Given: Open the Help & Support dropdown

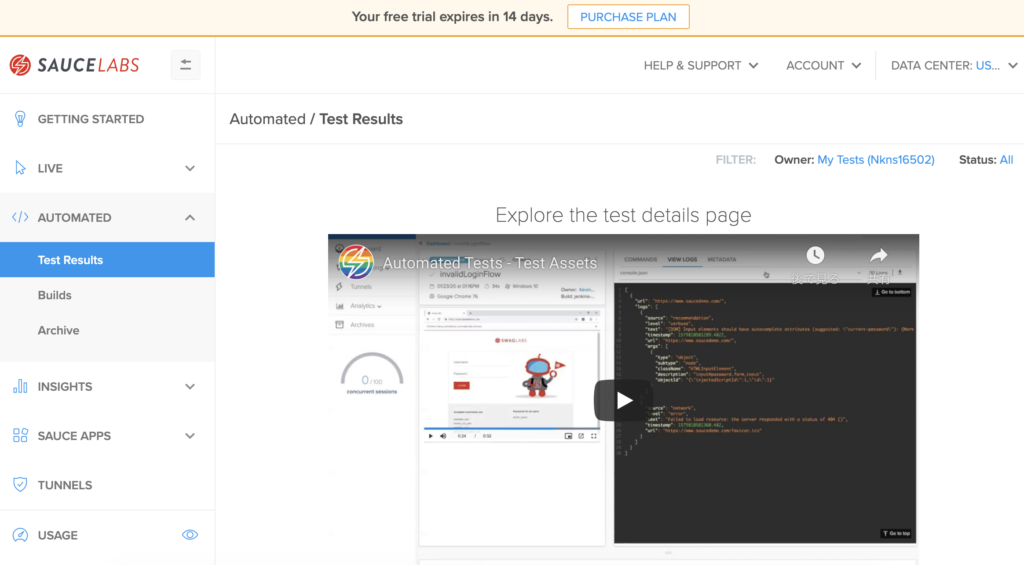Looking at the screenshot, I should (x=701, y=65).
